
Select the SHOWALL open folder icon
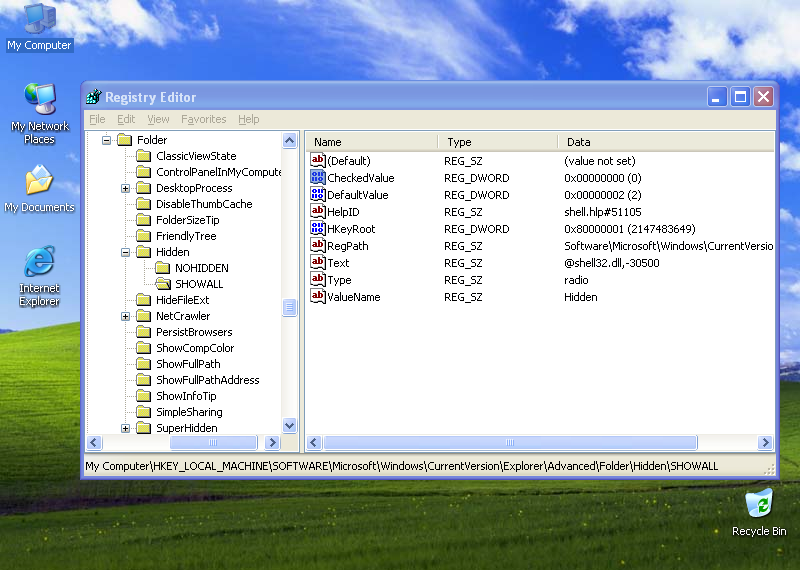coord(163,284)
